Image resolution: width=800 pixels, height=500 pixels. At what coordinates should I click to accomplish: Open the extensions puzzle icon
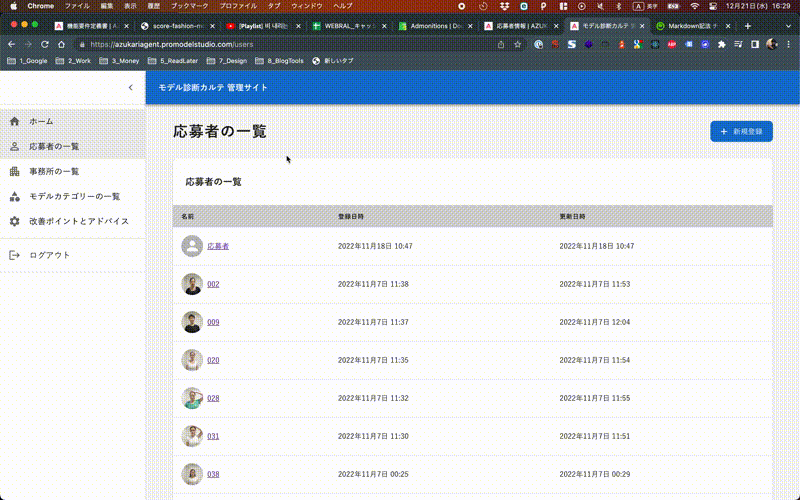pos(721,44)
